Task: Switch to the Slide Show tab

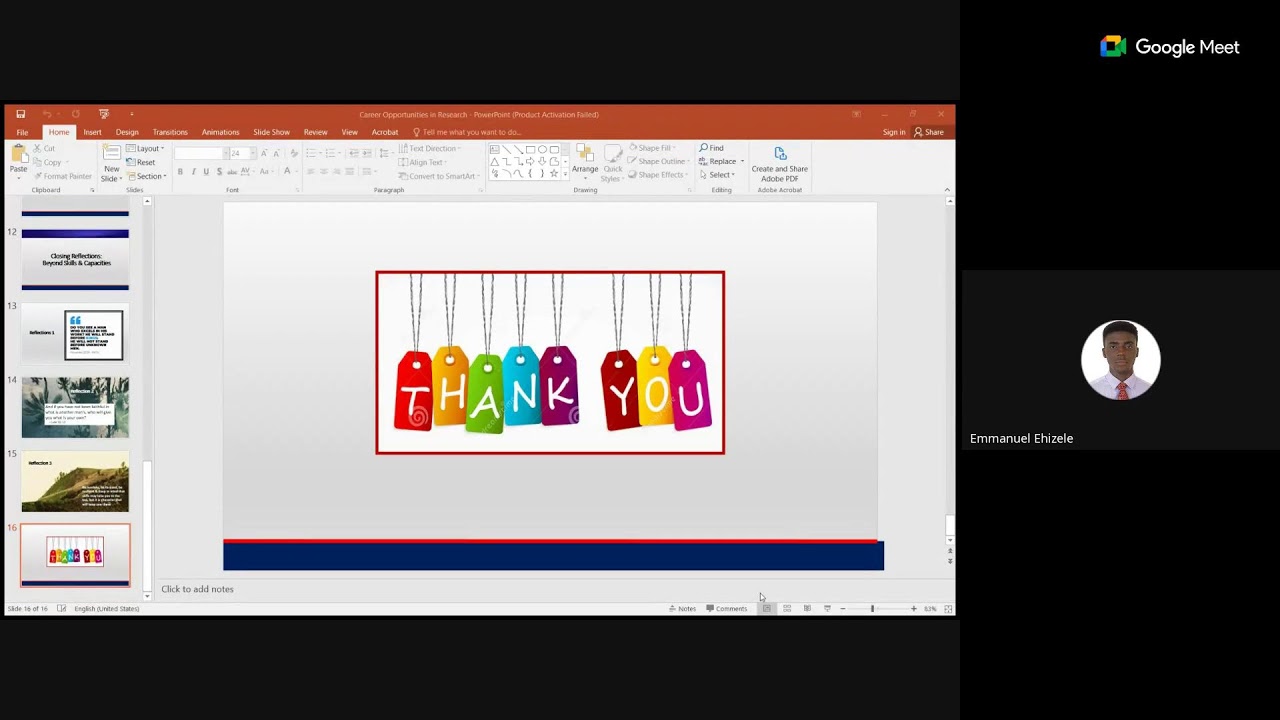Action: (271, 132)
